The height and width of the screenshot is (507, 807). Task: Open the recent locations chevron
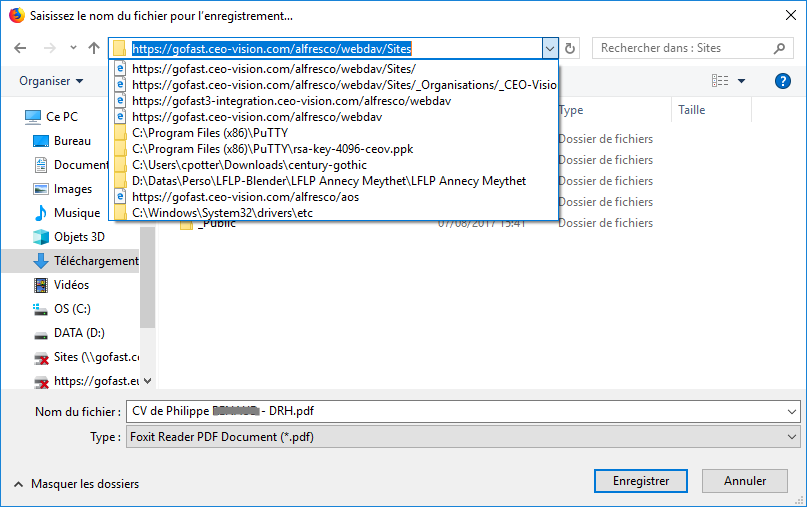click(x=73, y=48)
